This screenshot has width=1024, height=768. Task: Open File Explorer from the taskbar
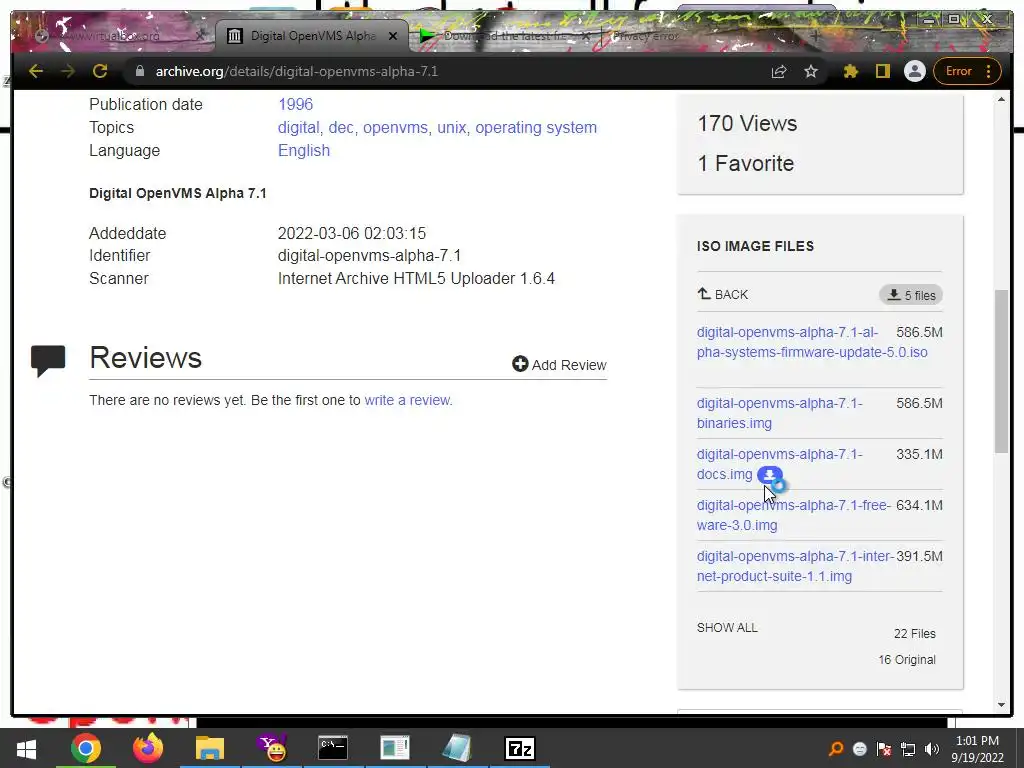pyautogui.click(x=210, y=748)
